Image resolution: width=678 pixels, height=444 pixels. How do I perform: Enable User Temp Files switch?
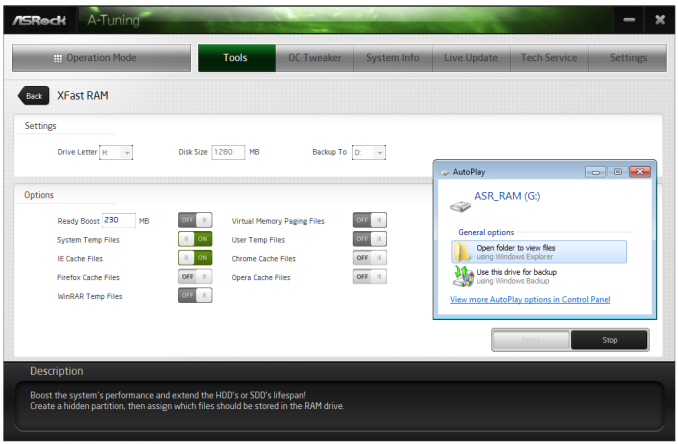point(370,239)
